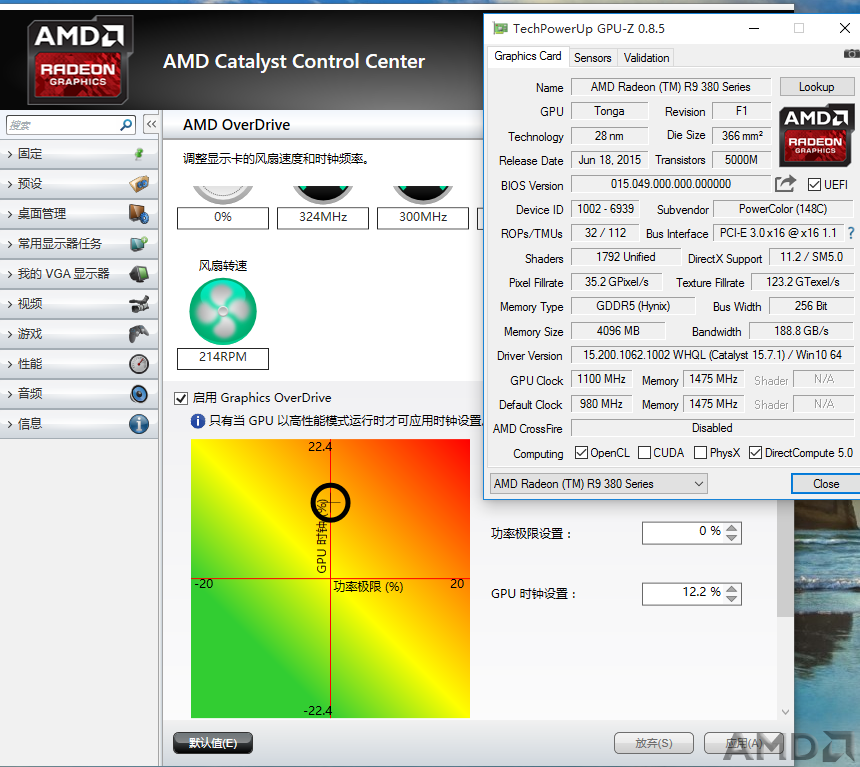Click the scroll-down arrow of the Catalyst panel
The width and height of the screenshot is (860, 767).
pyautogui.click(x=785, y=712)
